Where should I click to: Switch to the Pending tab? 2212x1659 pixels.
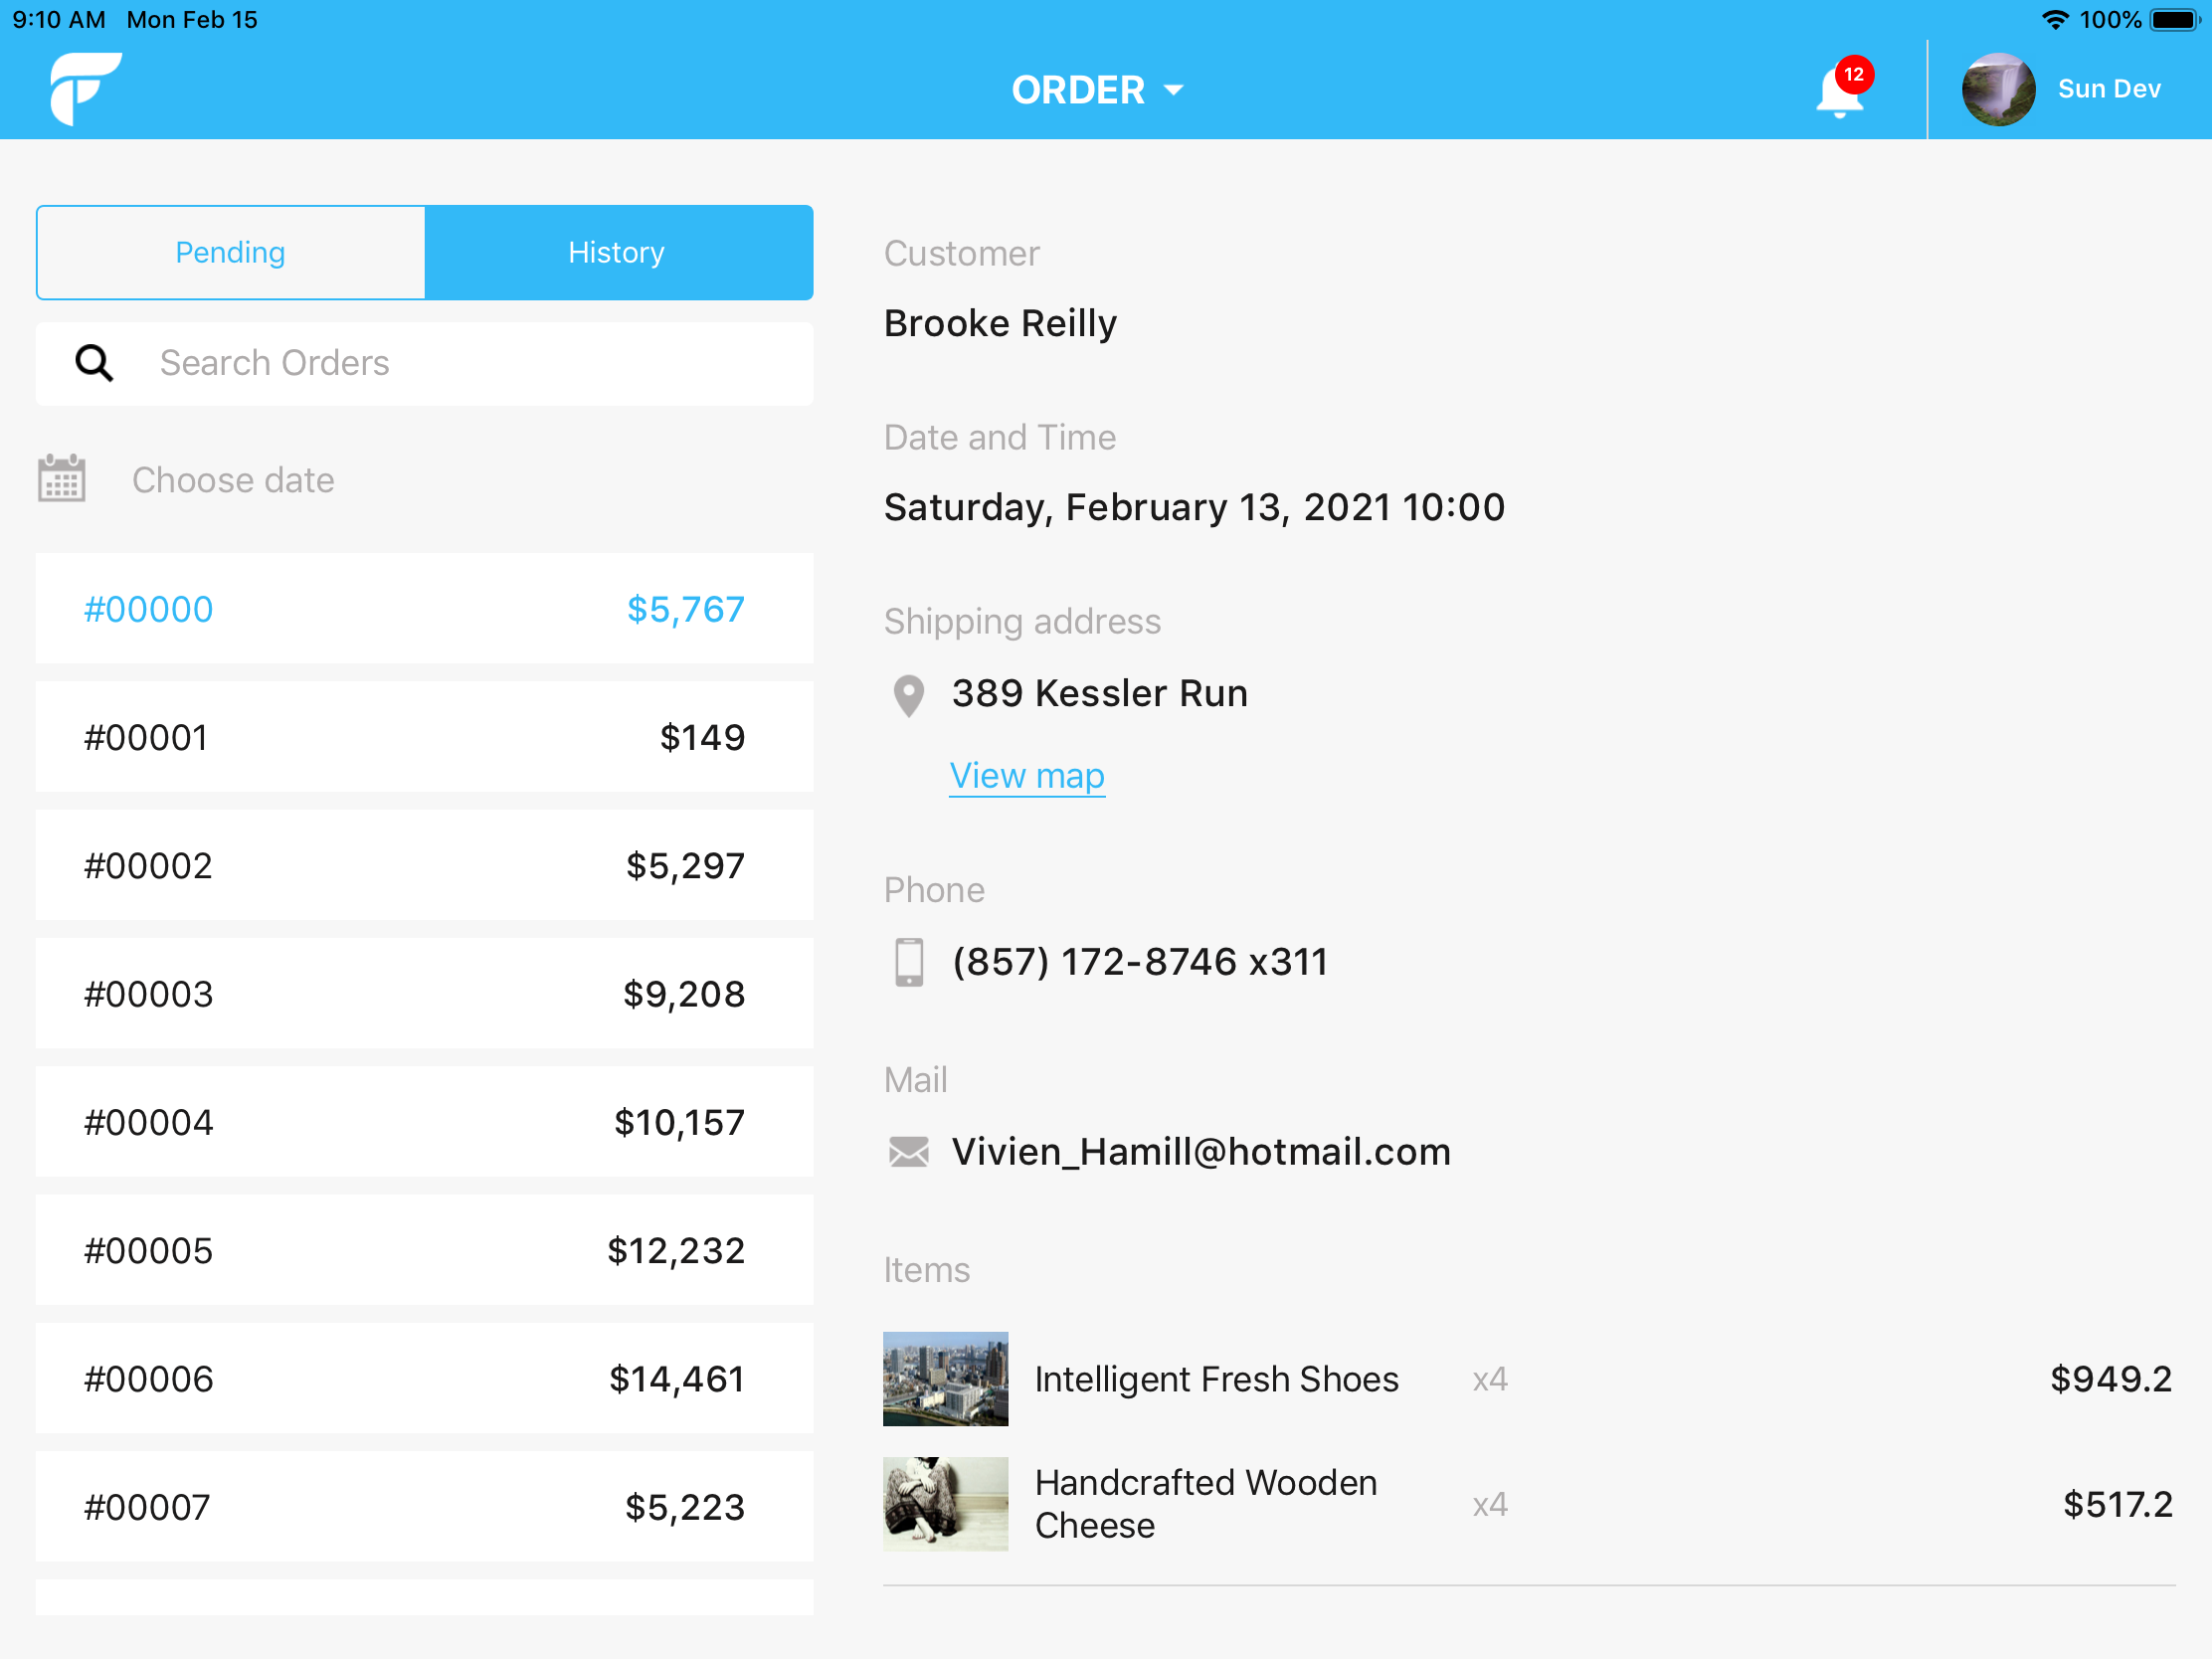[x=231, y=253]
